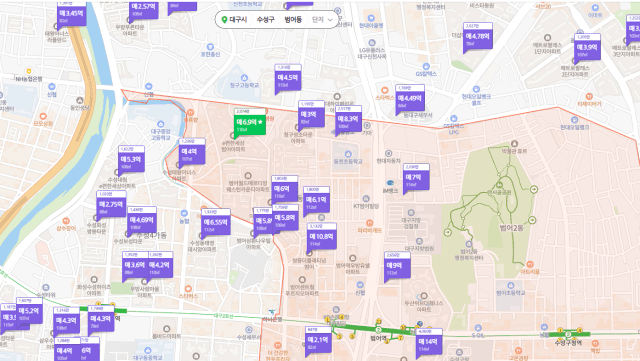Open the 매 4억 marker near 대구중앙고등학교
The height and width of the screenshot is (361, 640).
click(191, 152)
